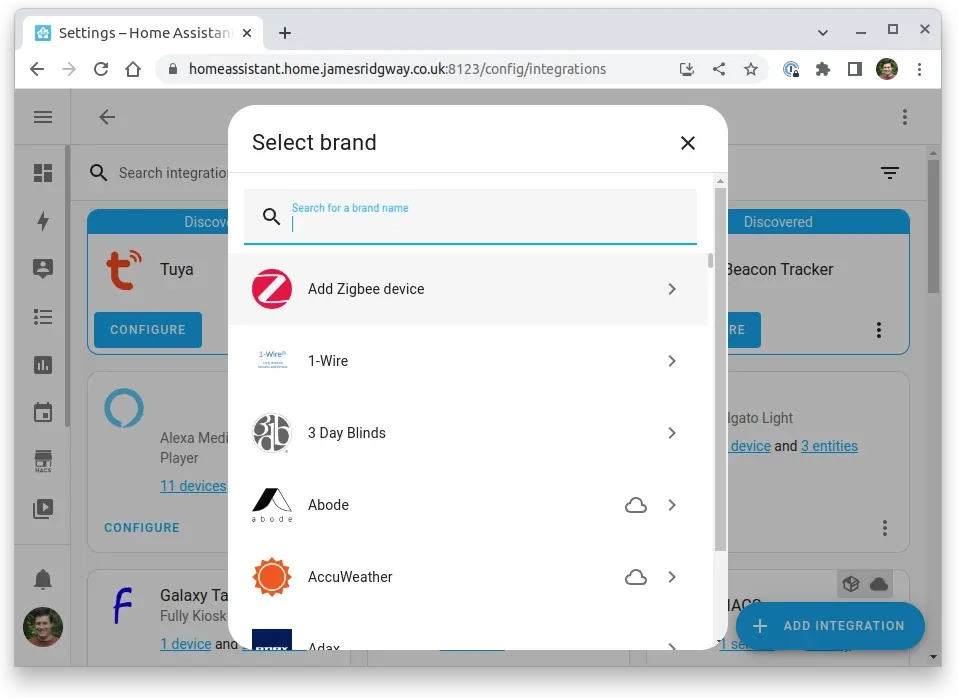This screenshot has height=699, width=958.
Task: Expand the Add Zigbee device chevron
Action: click(671, 289)
